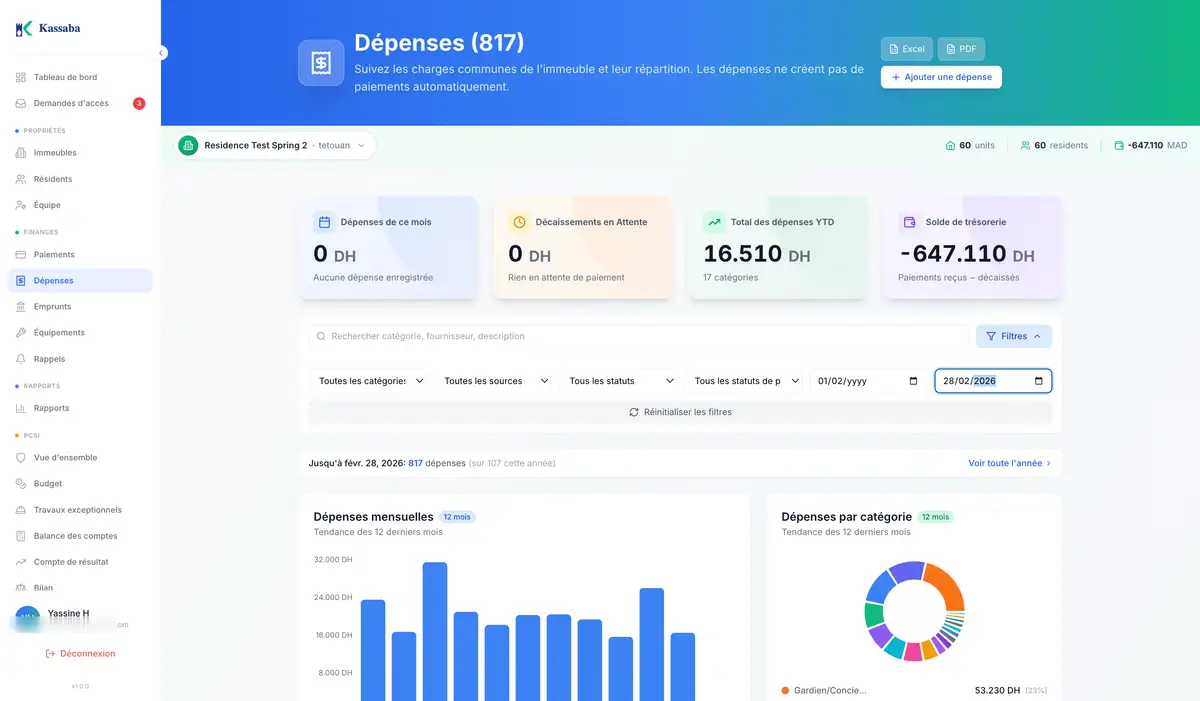Click the large receipt icon beside Dépenses title

[x=321, y=63]
